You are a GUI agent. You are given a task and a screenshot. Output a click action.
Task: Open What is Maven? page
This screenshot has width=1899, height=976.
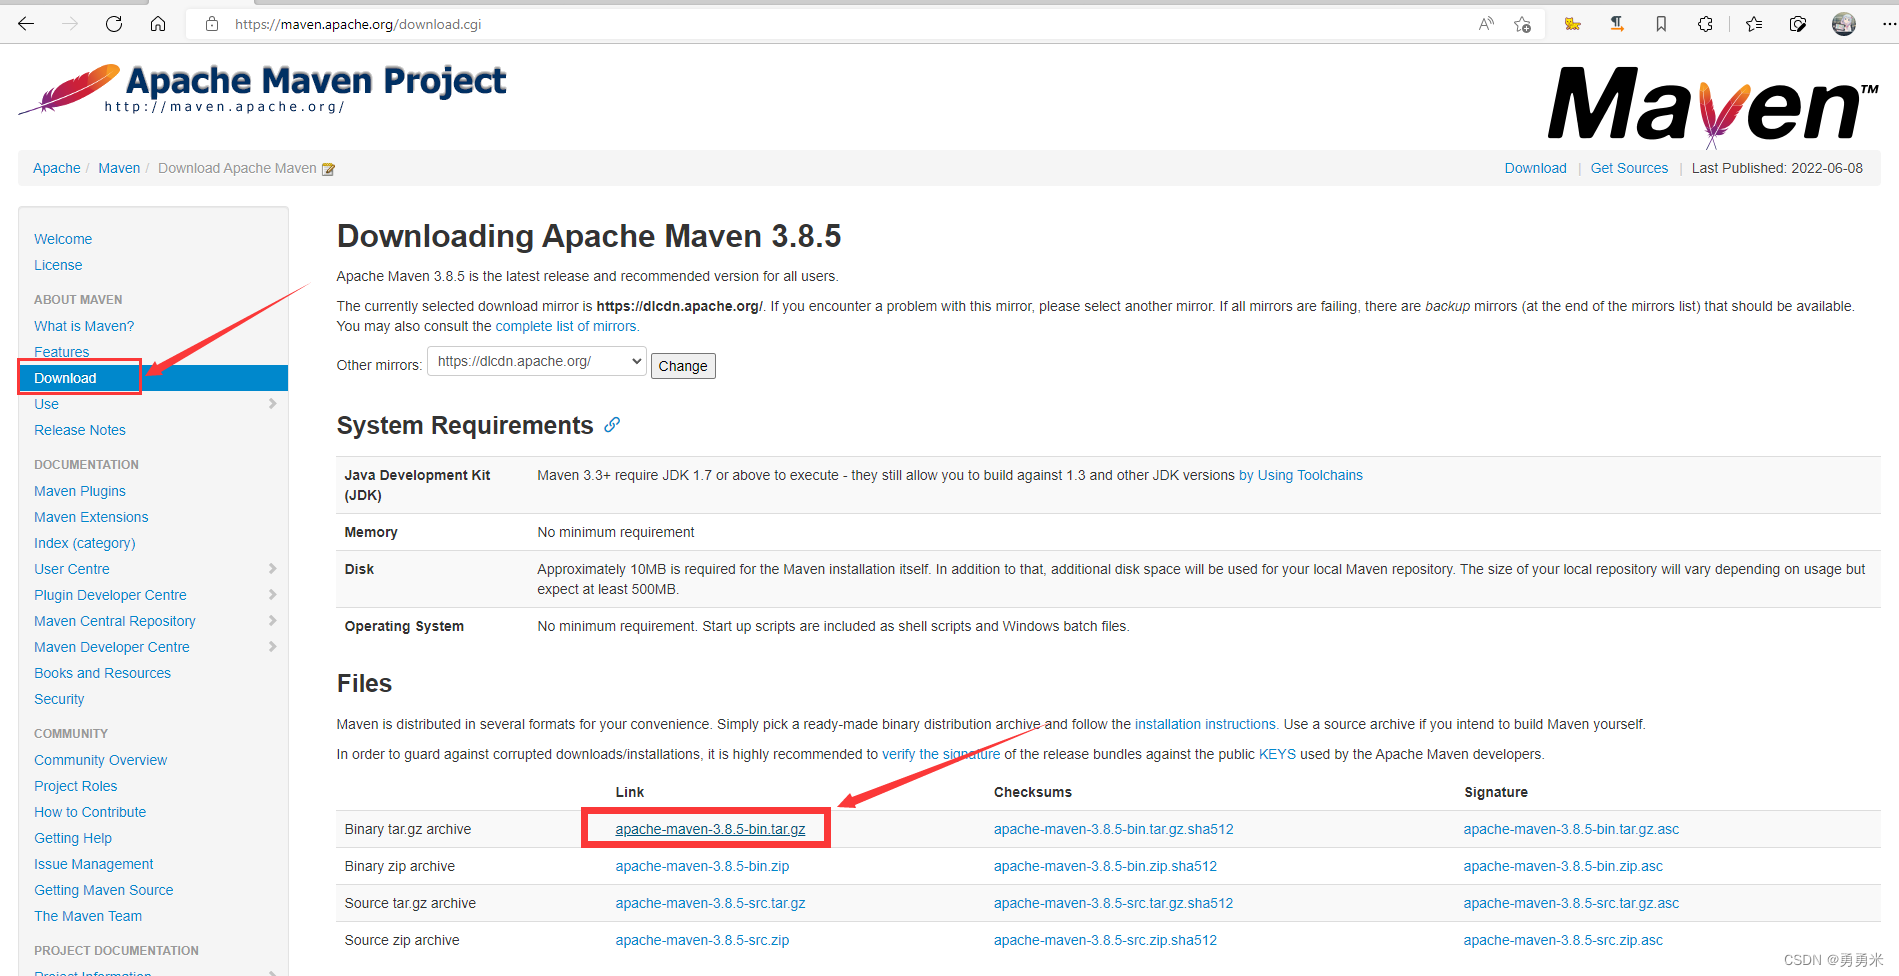pos(84,326)
